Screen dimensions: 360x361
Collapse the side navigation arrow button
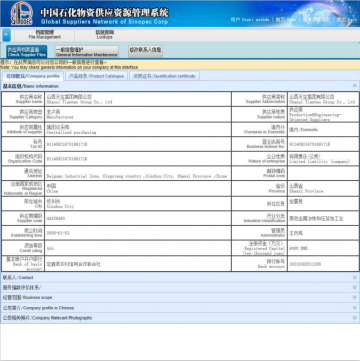click(6, 35)
